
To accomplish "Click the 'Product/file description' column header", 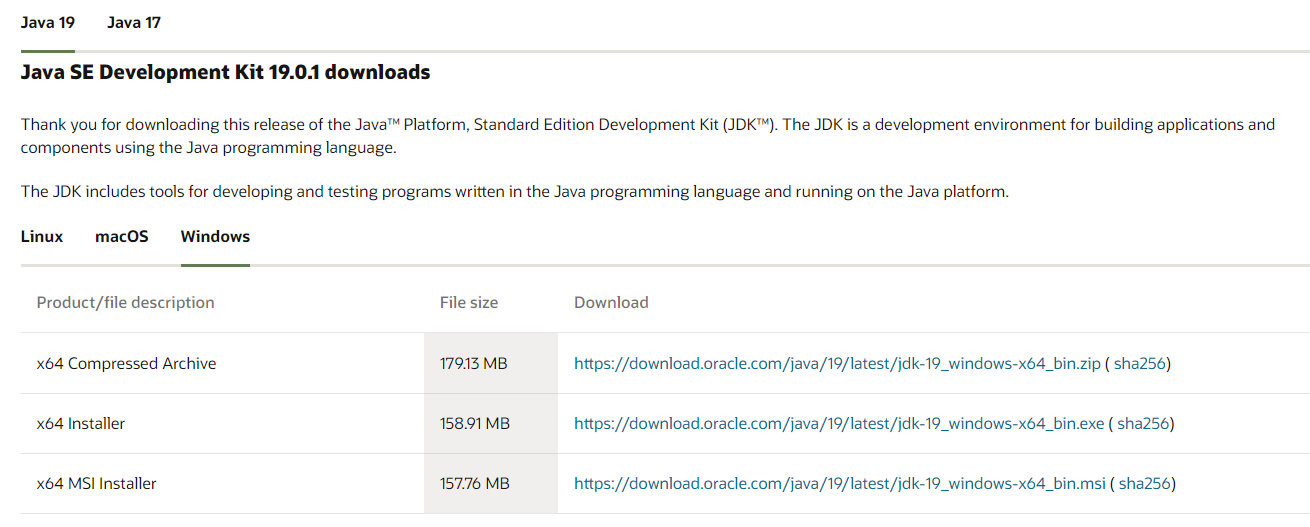I will (x=126, y=302).
